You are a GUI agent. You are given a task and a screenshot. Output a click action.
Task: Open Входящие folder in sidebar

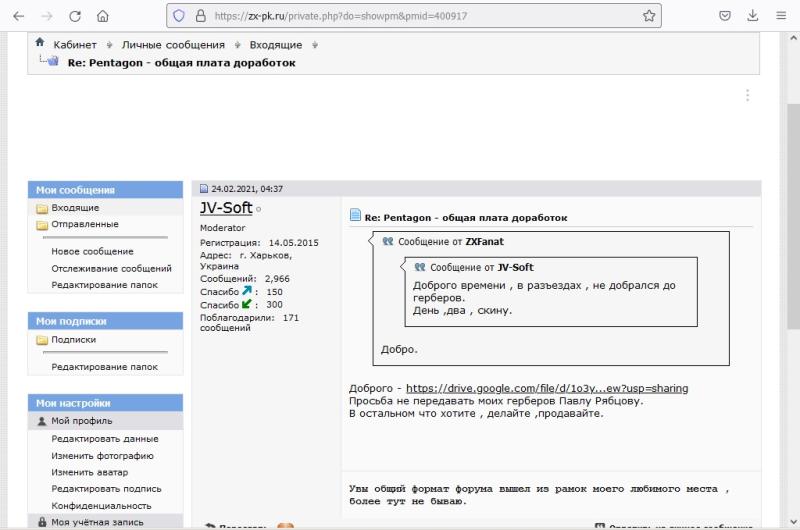pos(75,208)
